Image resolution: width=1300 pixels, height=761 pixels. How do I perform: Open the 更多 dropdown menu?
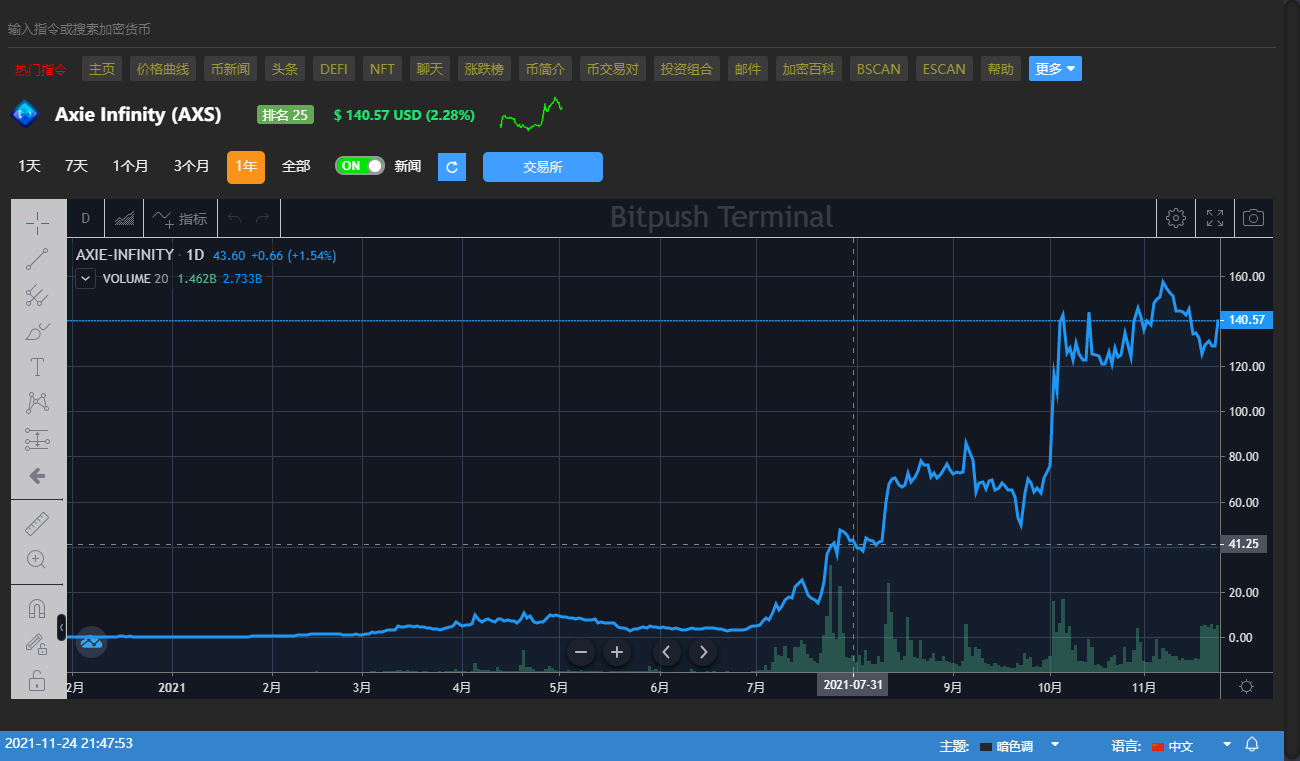(1055, 69)
